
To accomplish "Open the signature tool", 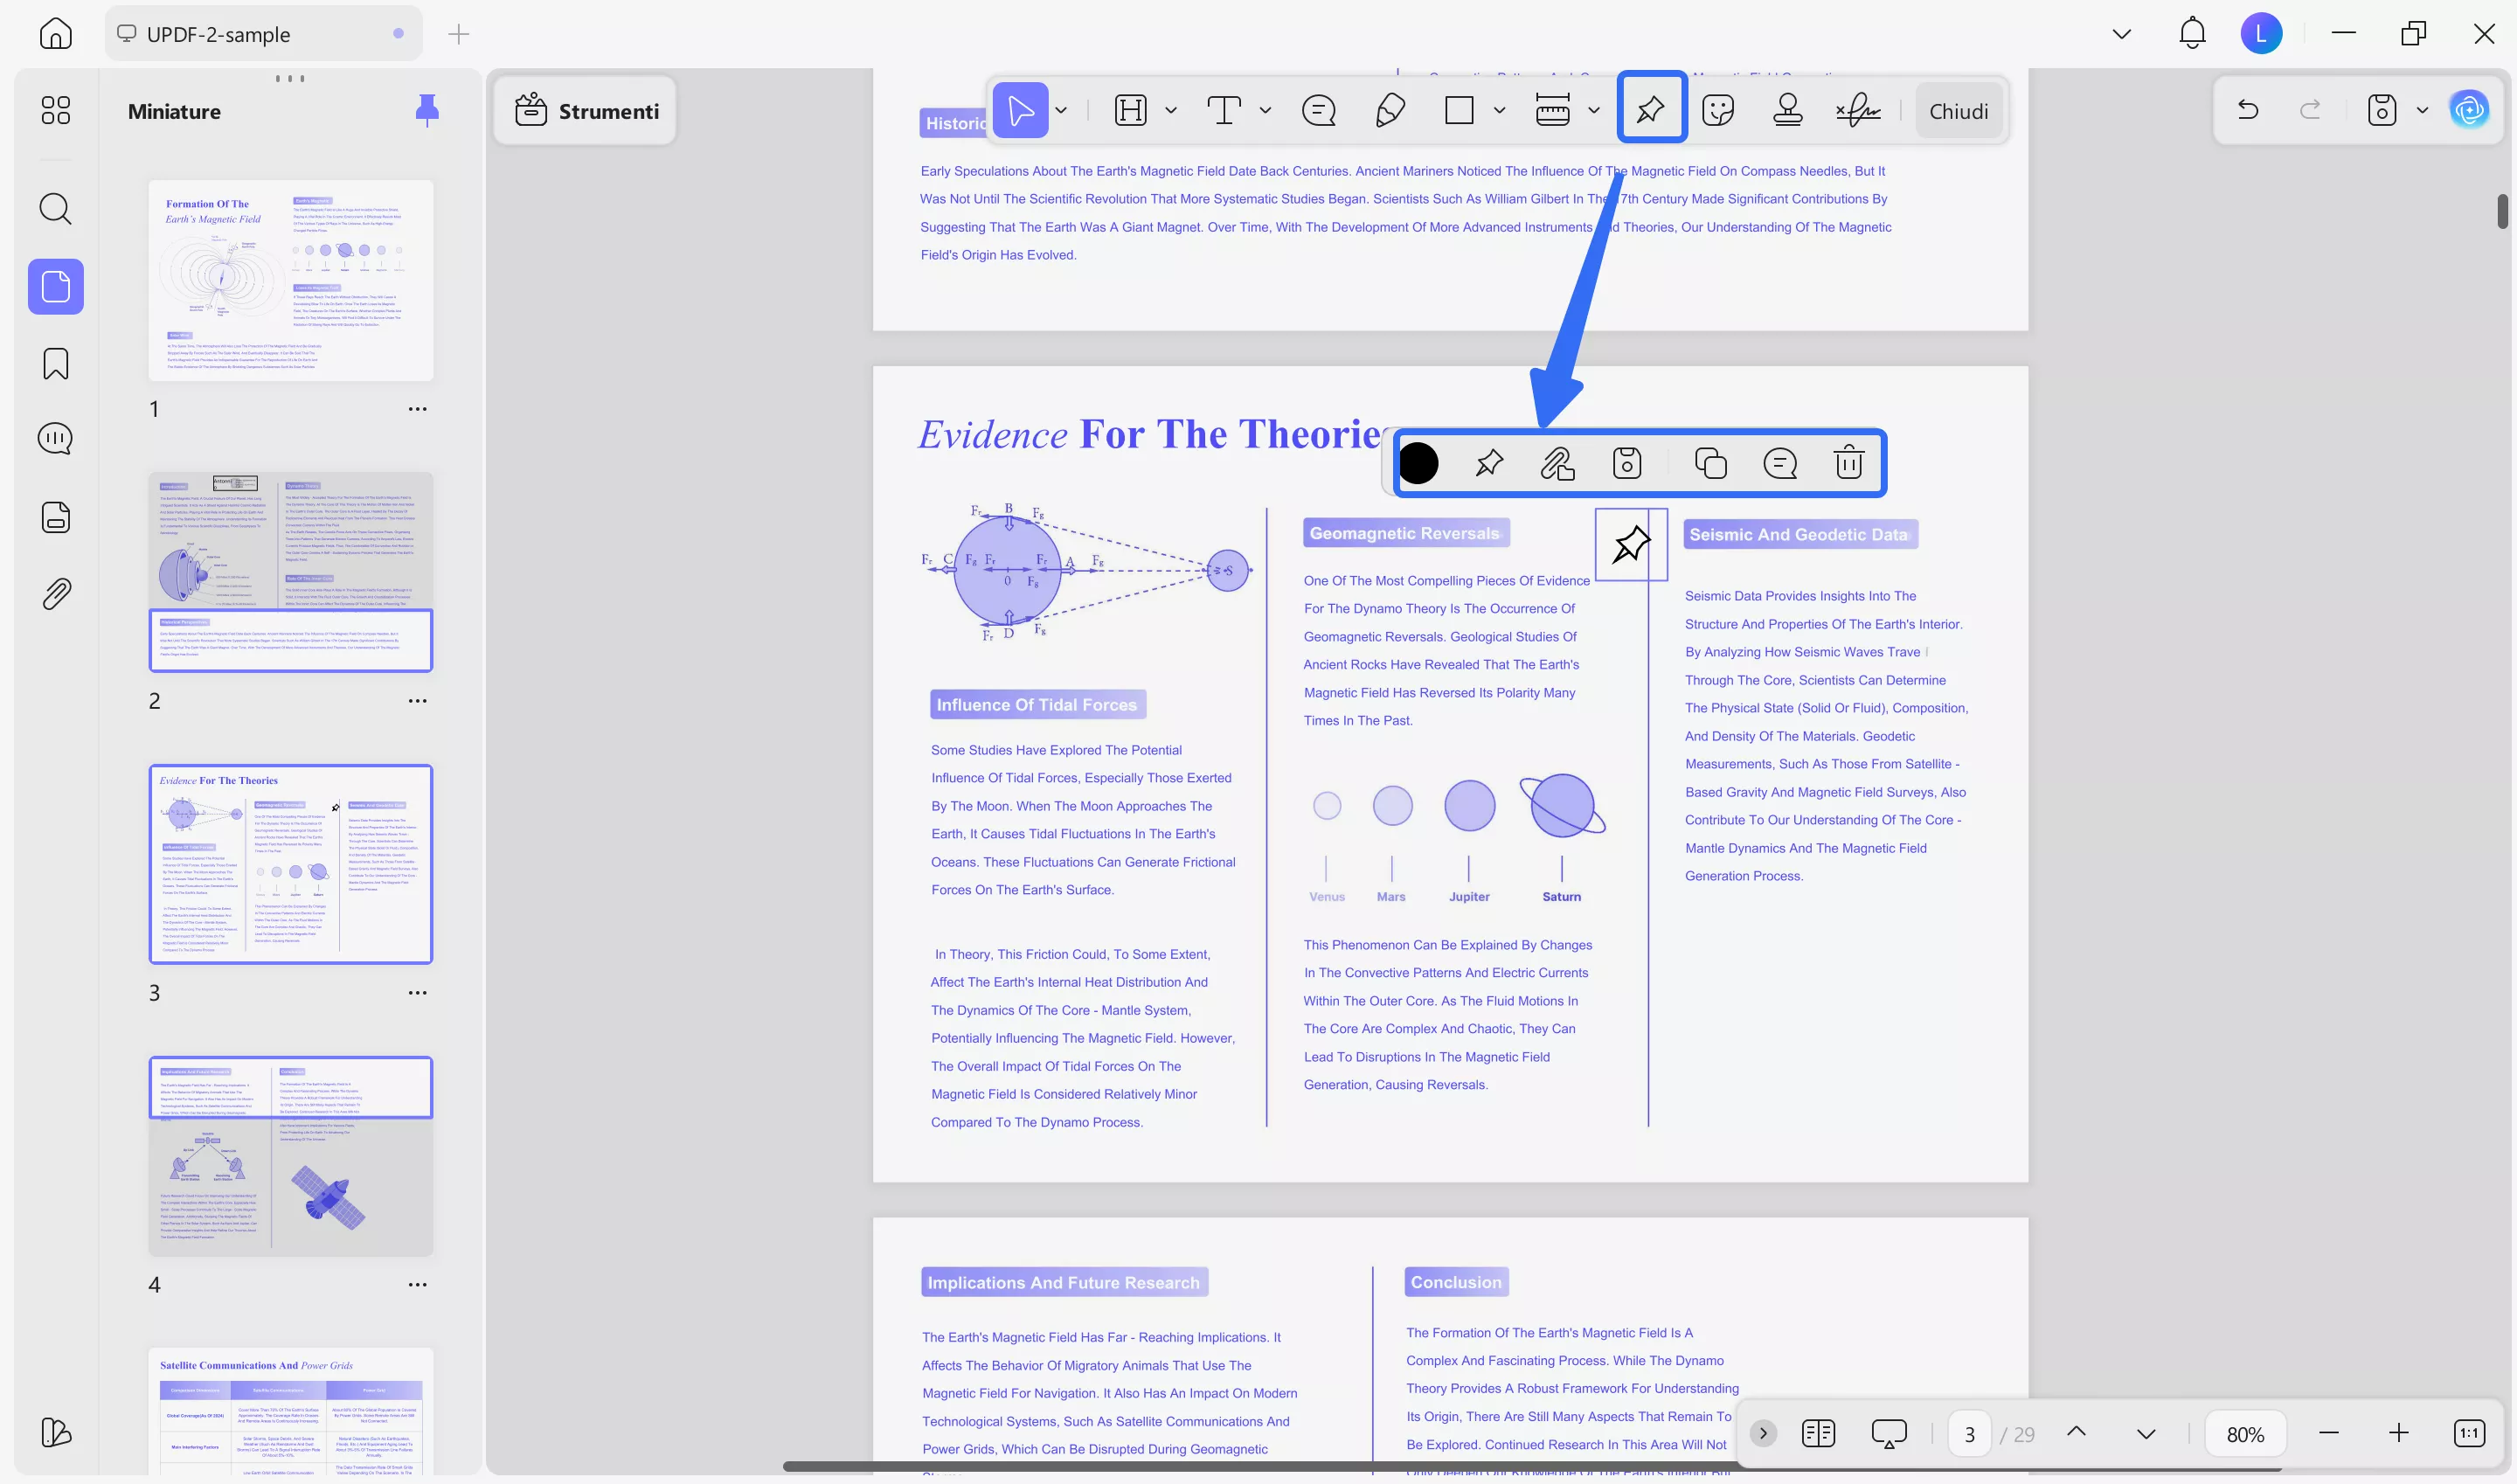I will (x=1857, y=110).
